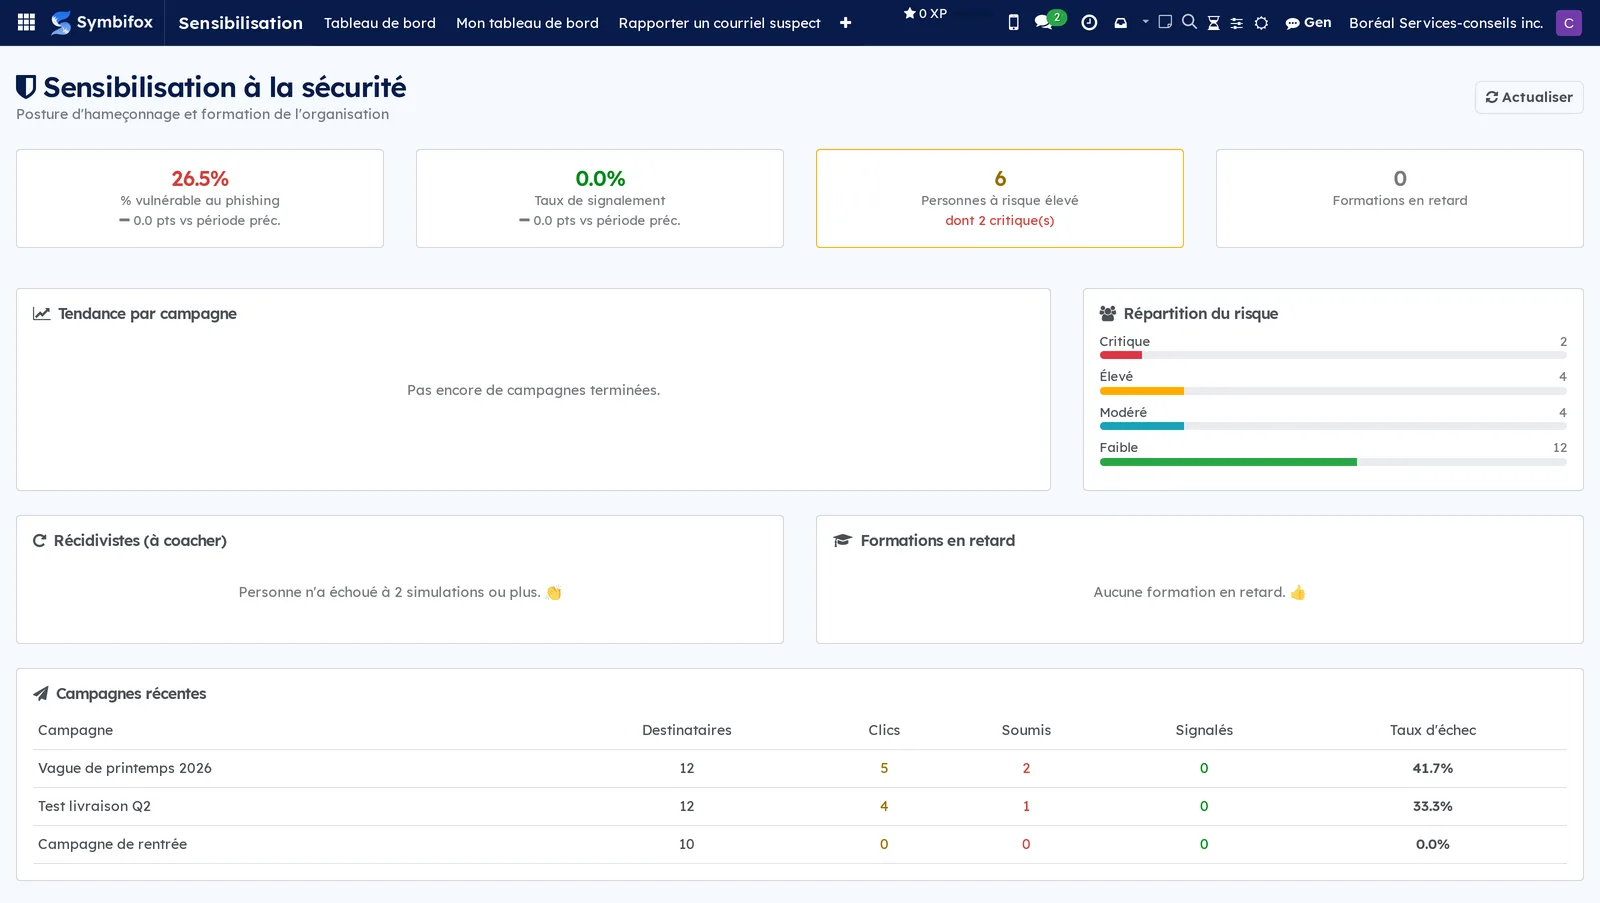Click the teal Modéré risk bar
This screenshot has height=903, width=1600.
coord(1141,426)
